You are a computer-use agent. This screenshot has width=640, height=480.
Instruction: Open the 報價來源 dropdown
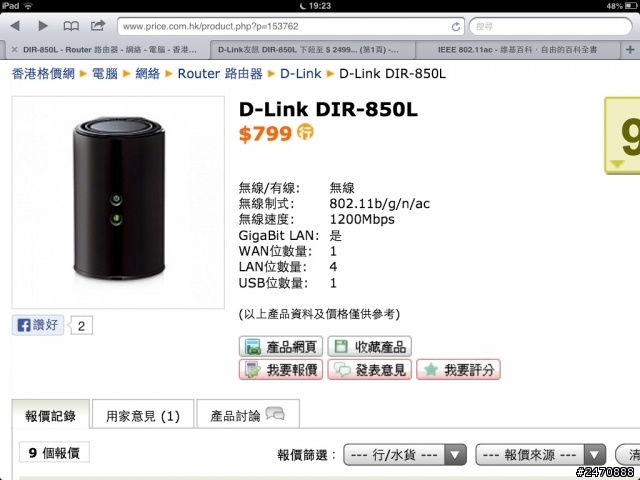pyautogui.click(x=540, y=454)
